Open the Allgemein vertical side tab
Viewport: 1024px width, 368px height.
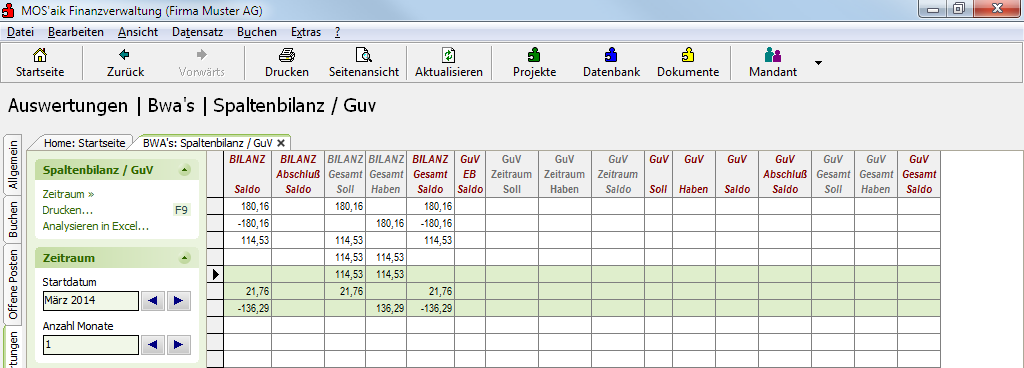click(13, 164)
